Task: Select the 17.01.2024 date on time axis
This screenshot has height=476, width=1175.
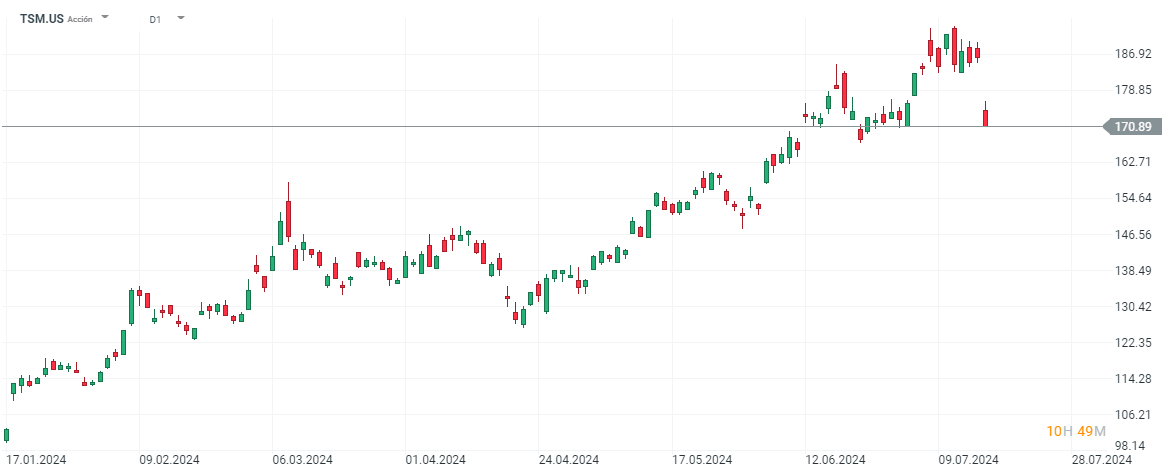Action: [36, 460]
